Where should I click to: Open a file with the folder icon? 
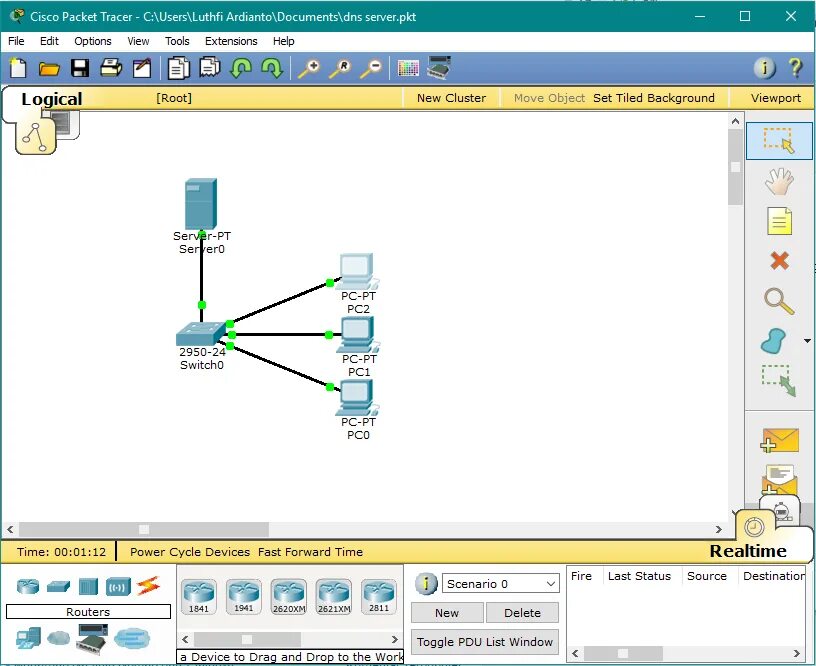tap(49, 68)
